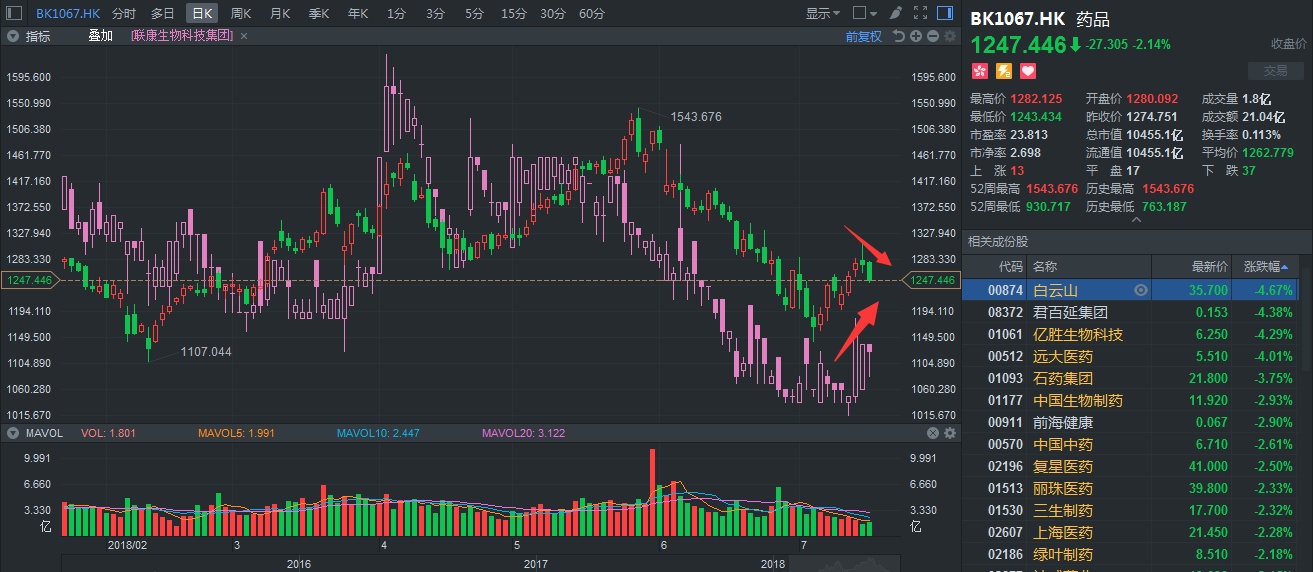1313x572 pixels.
Task: Toggle the left sidebar panel icon
Action: click(15, 14)
